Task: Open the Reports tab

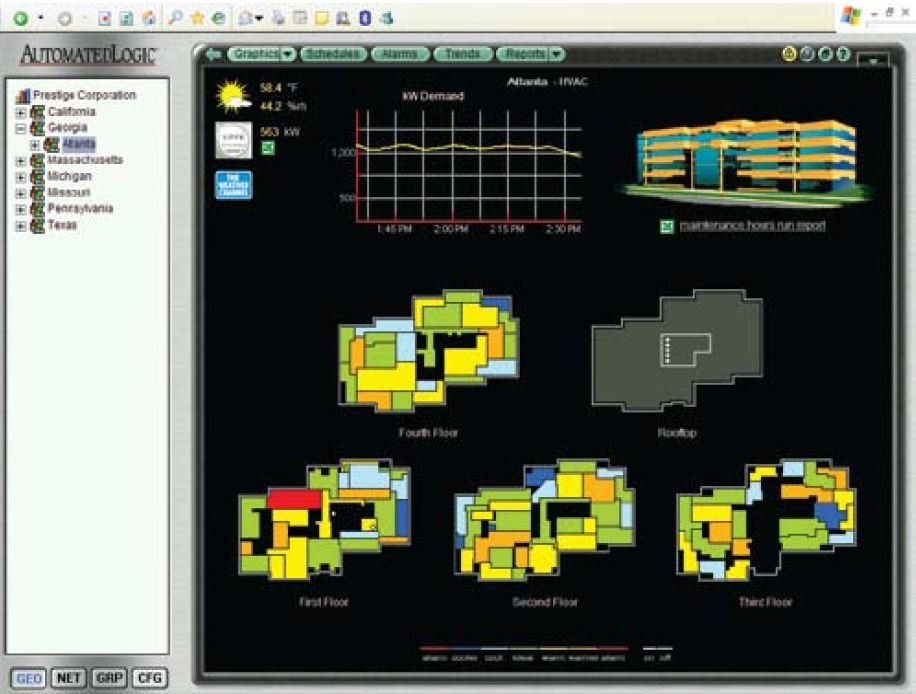Action: pyautogui.click(x=523, y=54)
